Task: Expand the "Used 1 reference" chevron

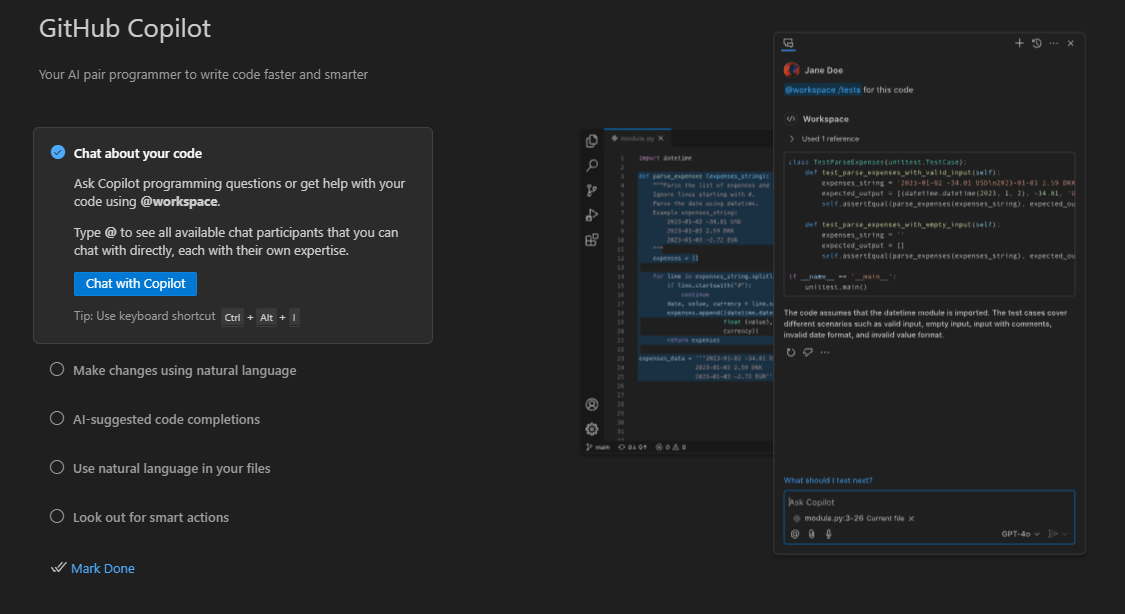Action: (x=792, y=139)
